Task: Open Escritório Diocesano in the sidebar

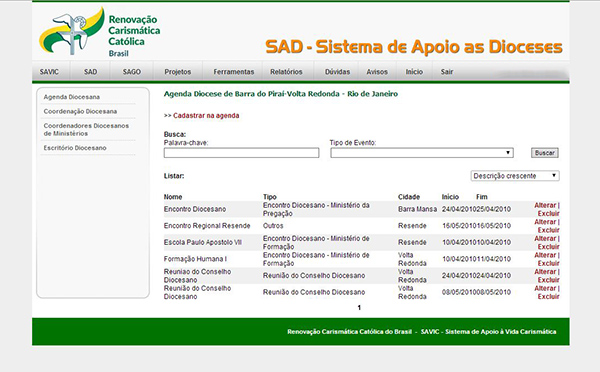Action: coord(75,148)
